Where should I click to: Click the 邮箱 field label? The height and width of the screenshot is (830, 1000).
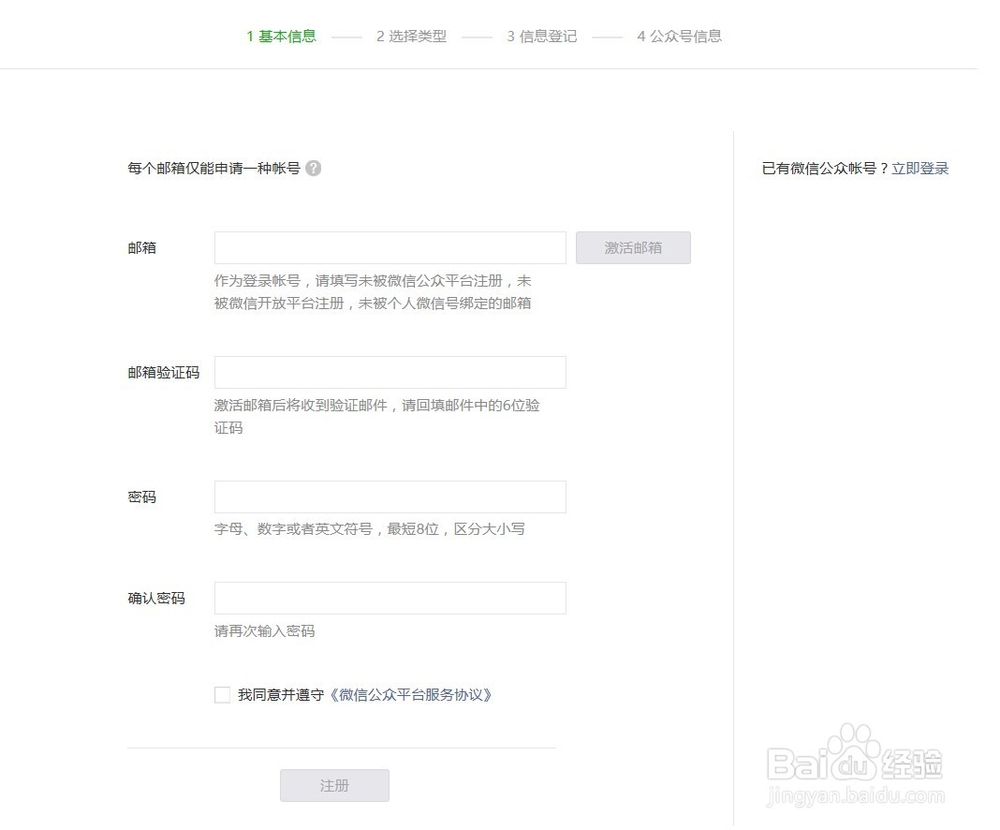142,247
